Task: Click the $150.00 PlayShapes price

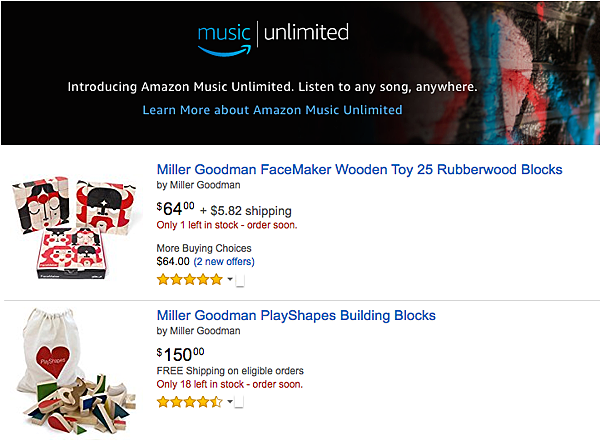Action: click(x=181, y=354)
